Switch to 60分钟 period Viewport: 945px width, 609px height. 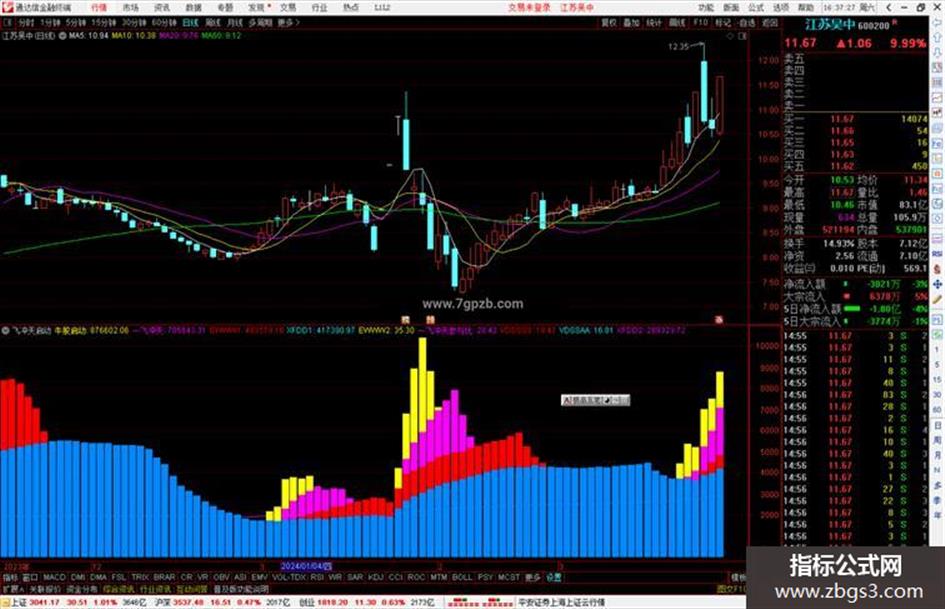[164, 22]
